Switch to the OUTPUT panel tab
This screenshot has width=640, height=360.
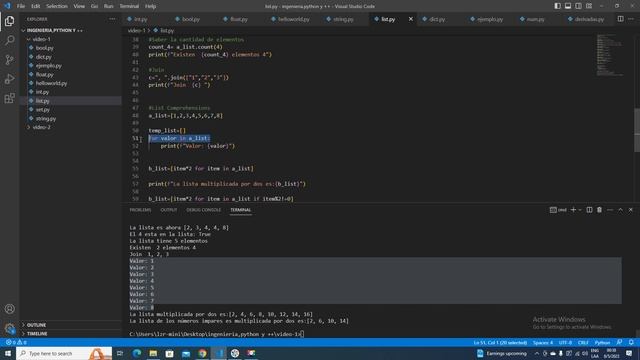(x=169, y=210)
